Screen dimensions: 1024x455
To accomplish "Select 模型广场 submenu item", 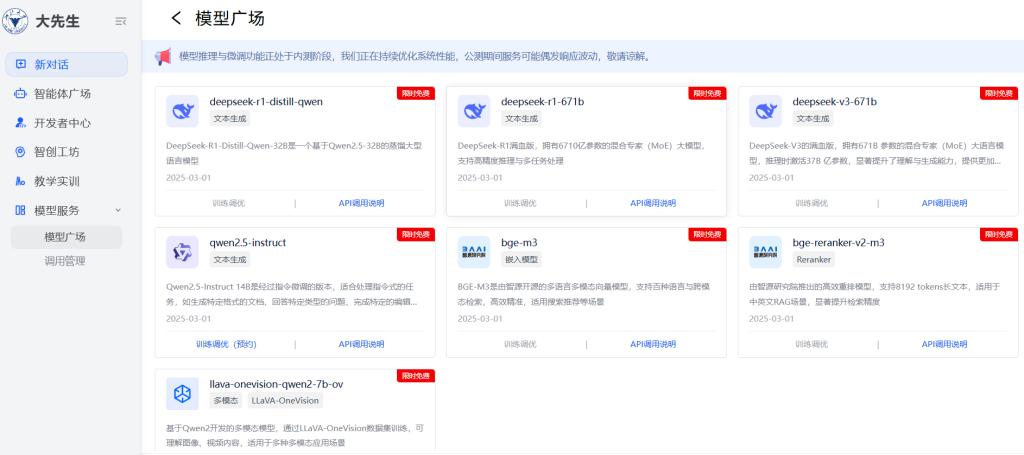I will tap(66, 237).
